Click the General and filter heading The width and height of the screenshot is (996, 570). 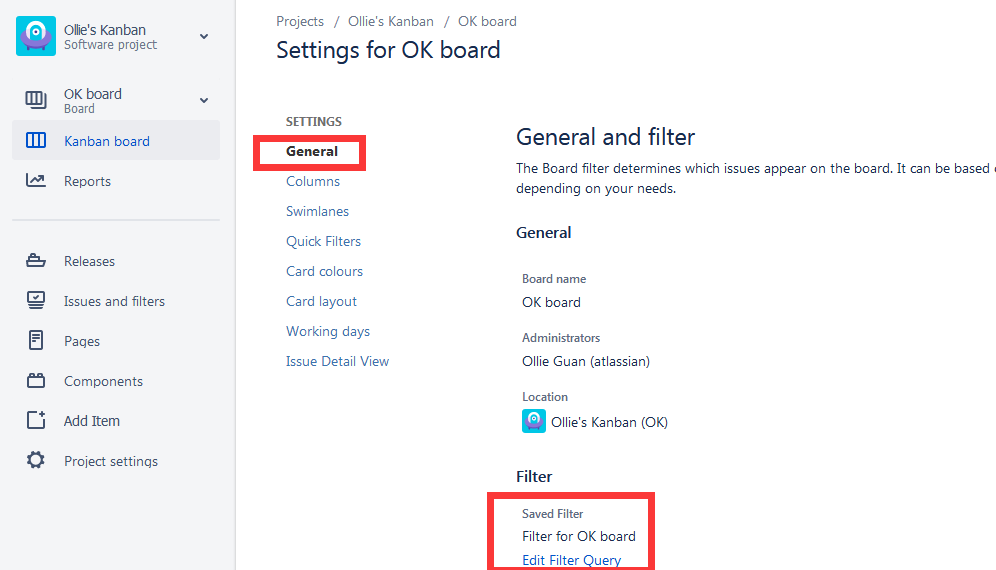point(605,137)
